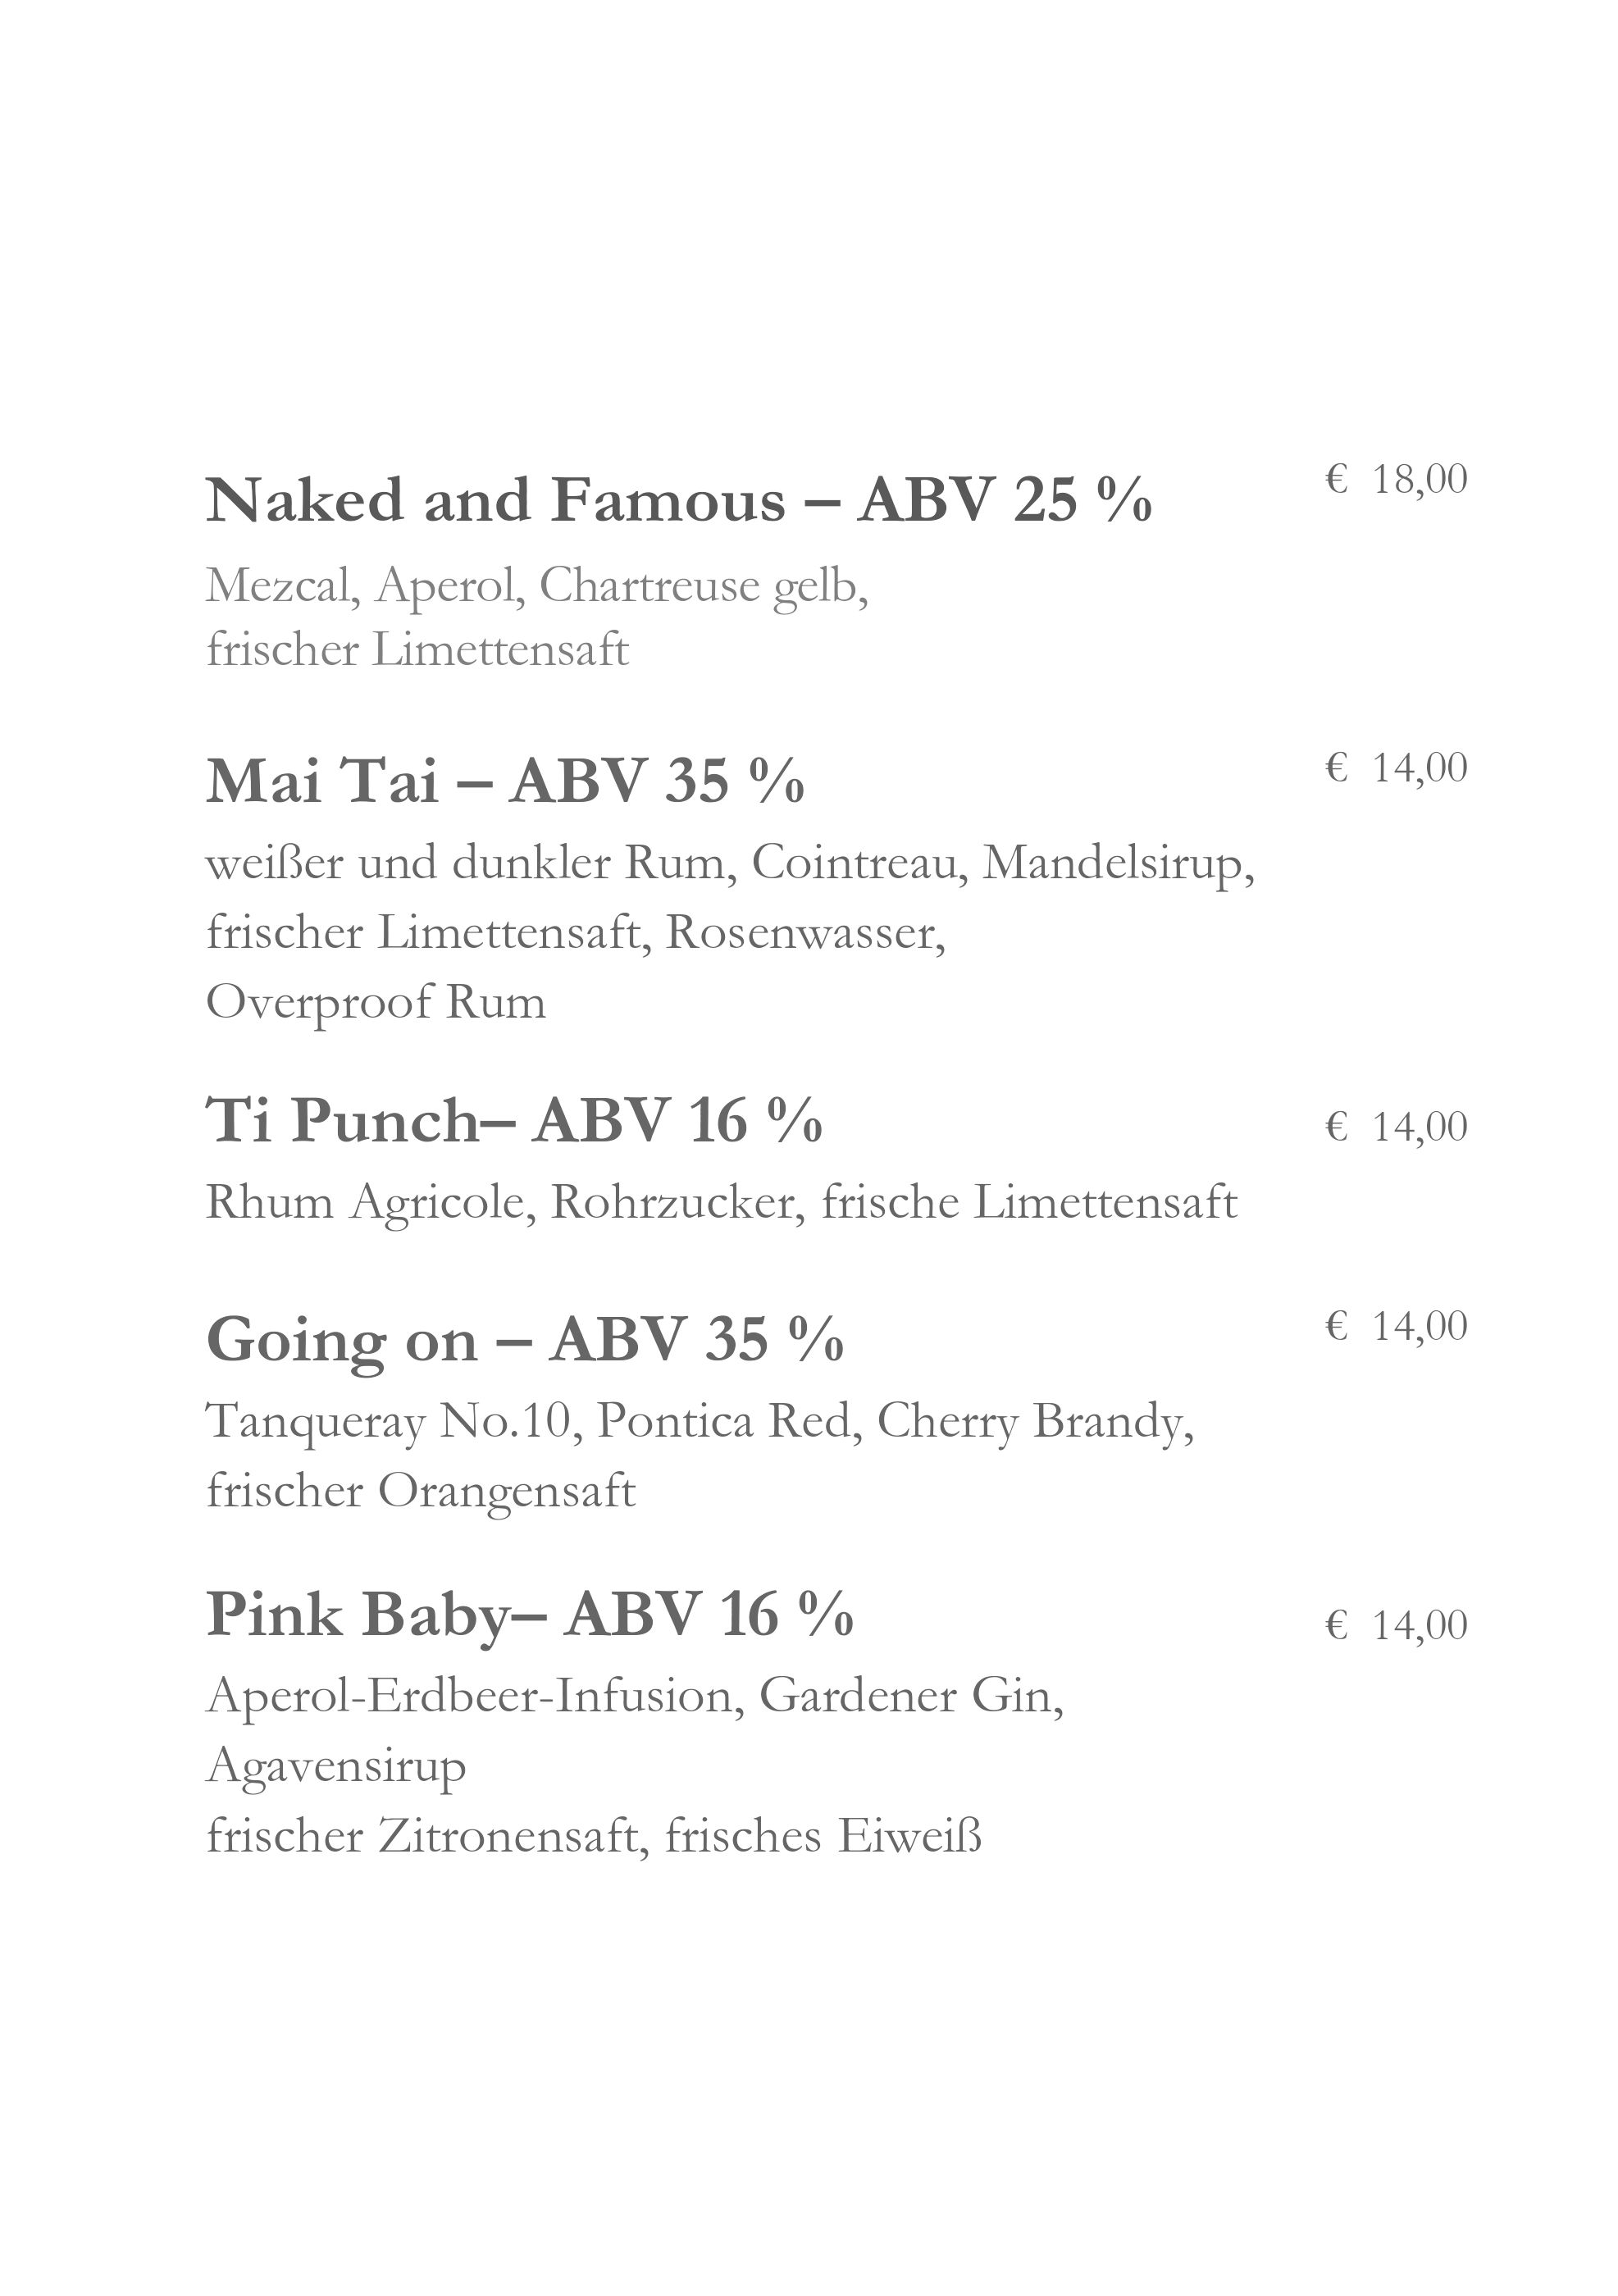This screenshot has width=1618, height=2296.
Task: Click the frischer Zitronensaft, frisches Eiweiß line
Action: pos(594,1836)
